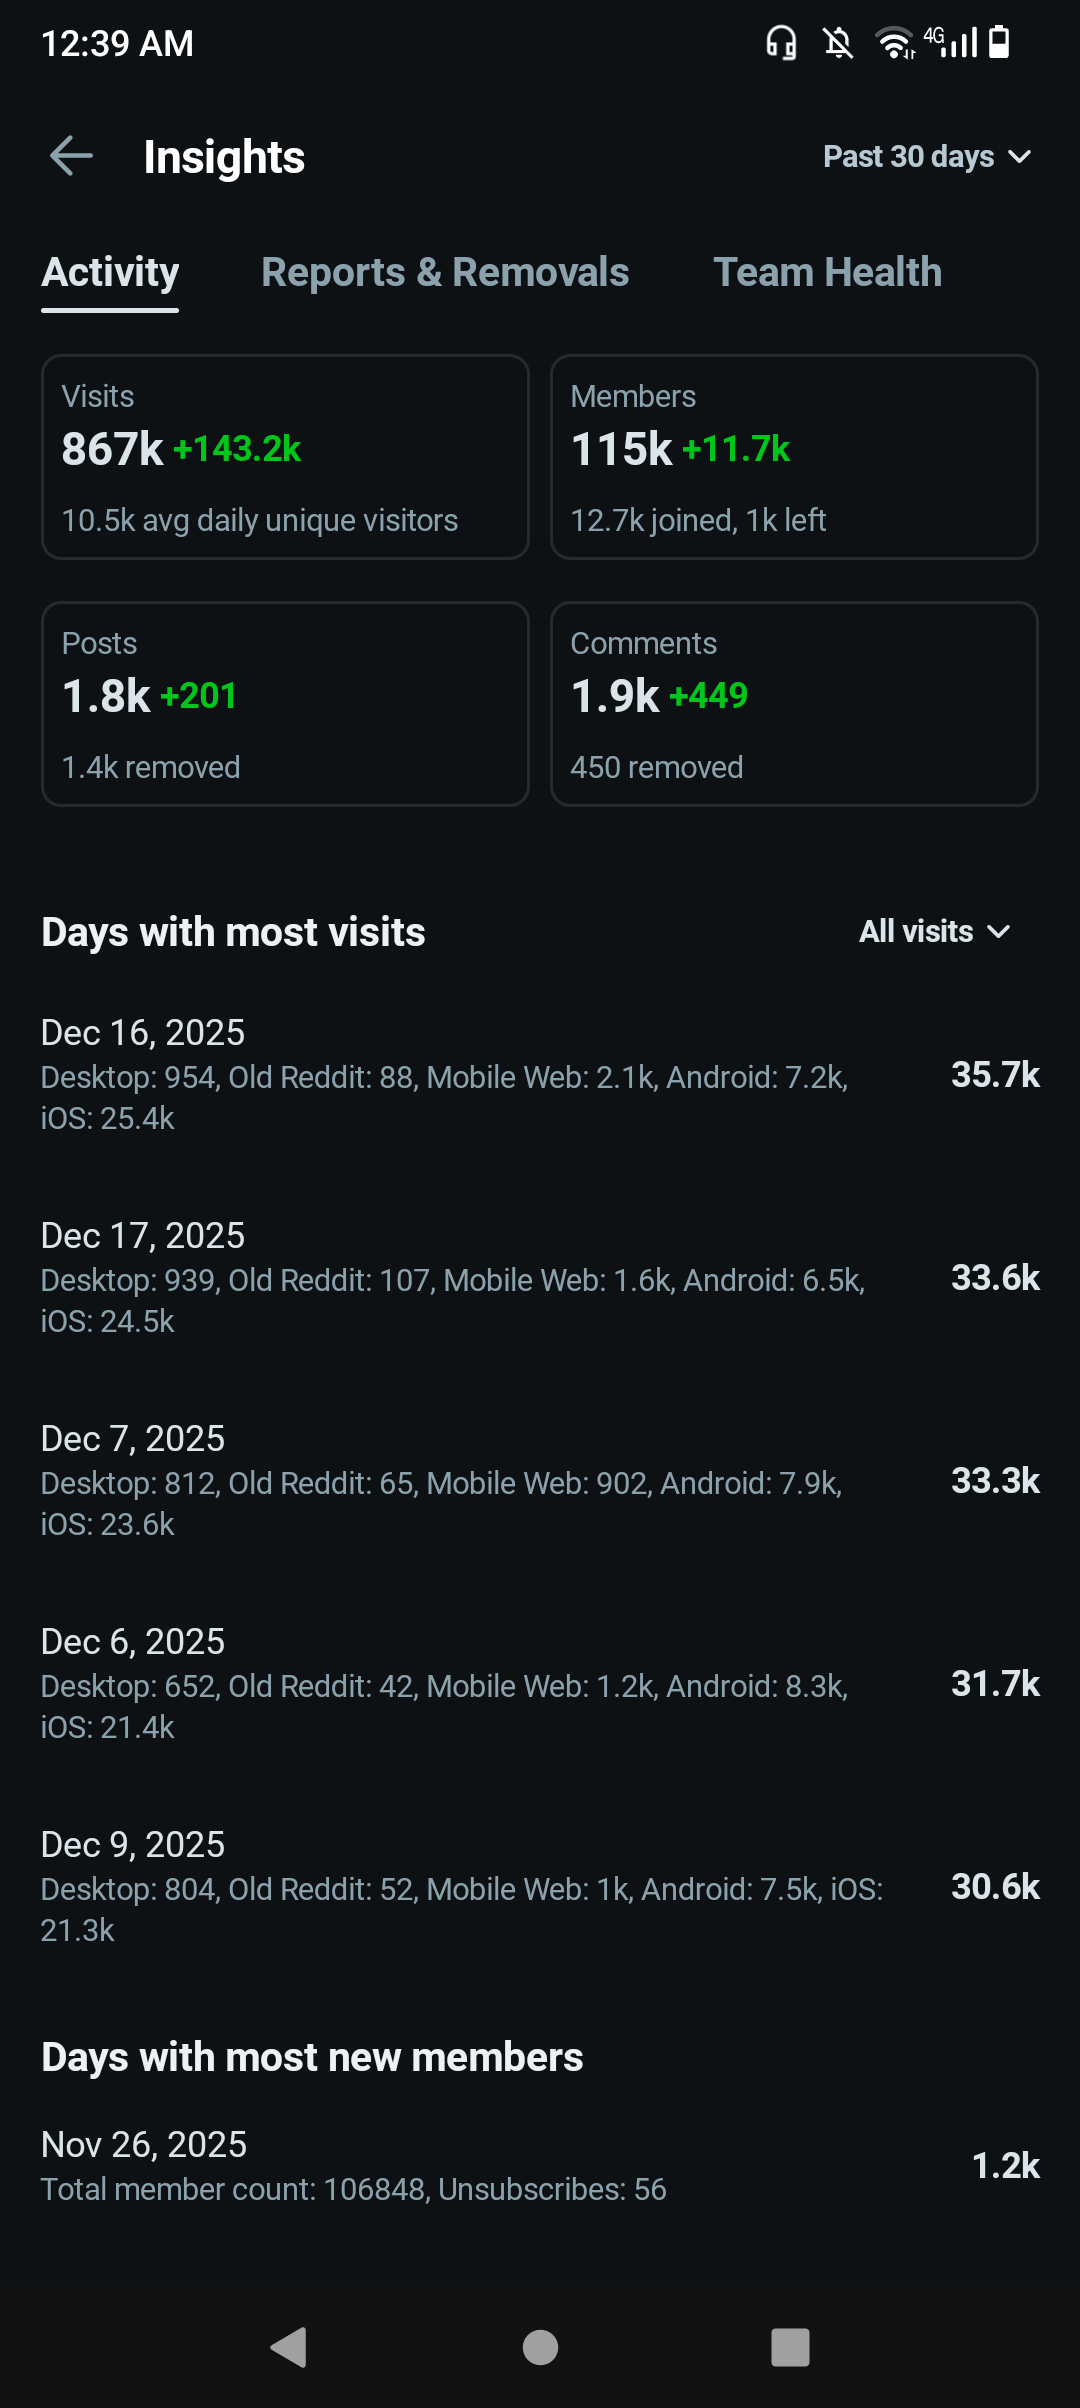This screenshot has width=1080, height=2408.
Task: Tap the battery indicator icon
Action: [x=999, y=43]
